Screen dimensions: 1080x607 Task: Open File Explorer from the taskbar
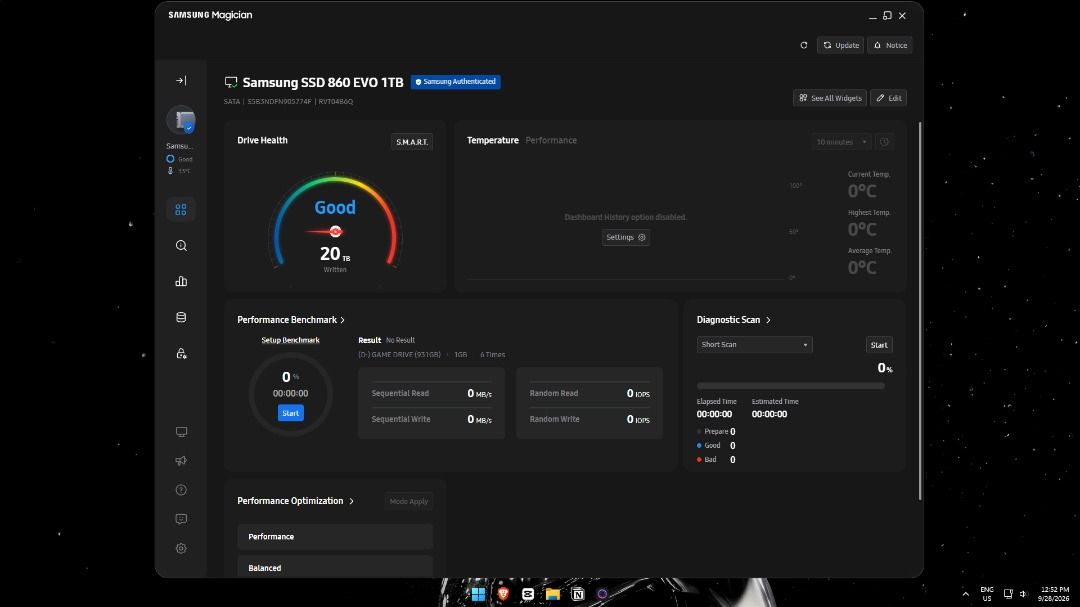(x=552, y=594)
